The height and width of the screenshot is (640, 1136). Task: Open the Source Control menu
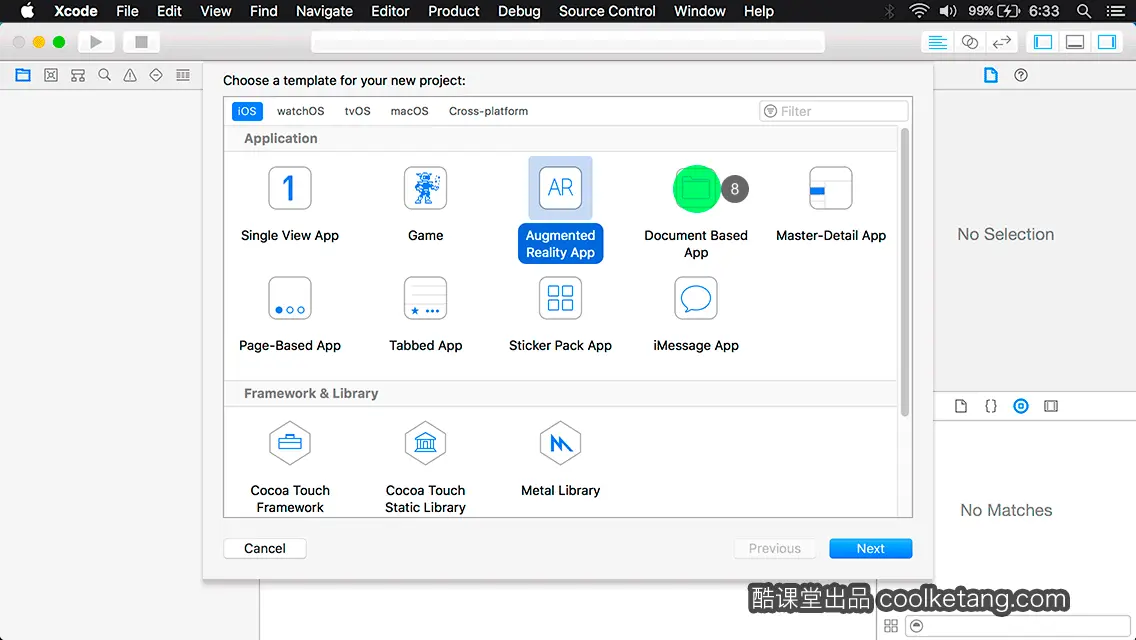pyautogui.click(x=607, y=11)
